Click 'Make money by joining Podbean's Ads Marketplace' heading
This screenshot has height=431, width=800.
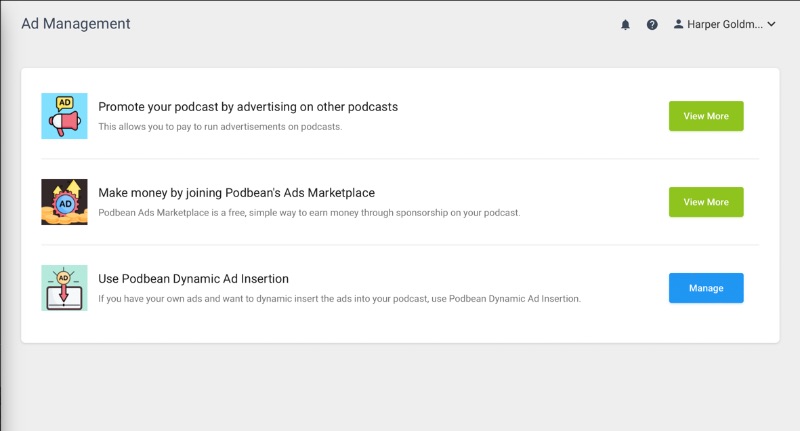(x=236, y=193)
